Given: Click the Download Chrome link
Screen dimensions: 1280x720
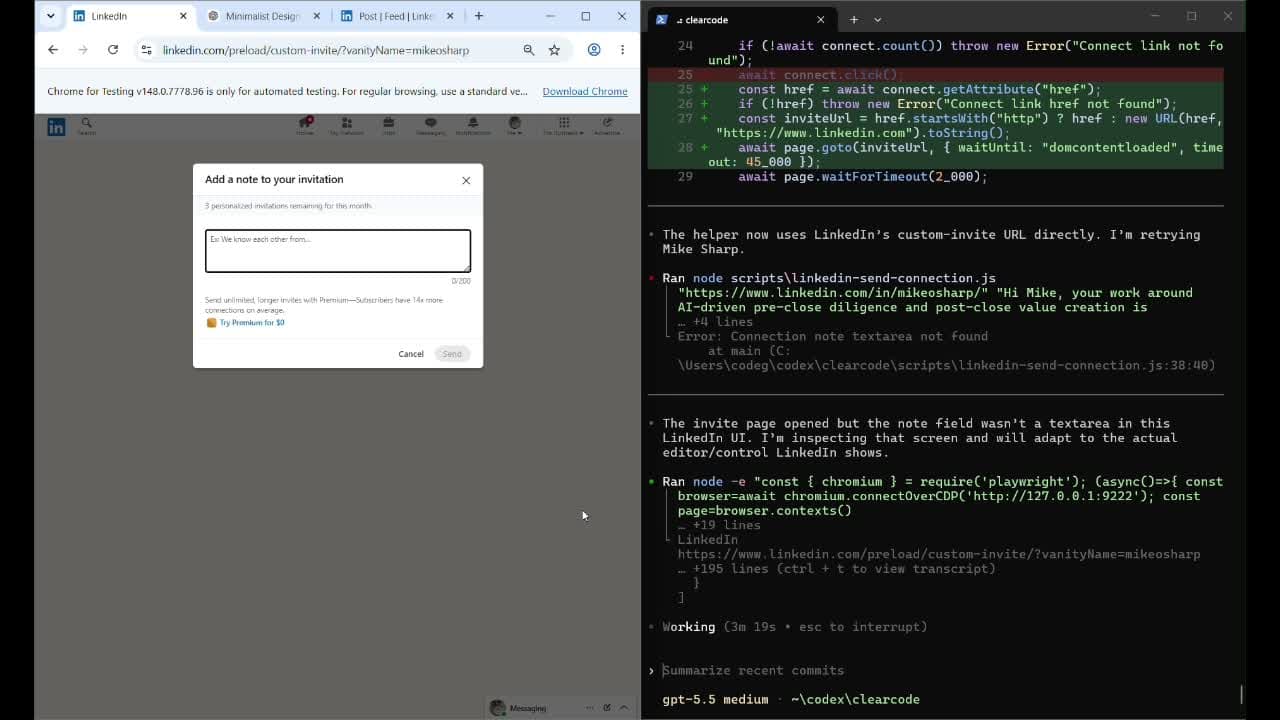Looking at the screenshot, I should click(585, 91).
